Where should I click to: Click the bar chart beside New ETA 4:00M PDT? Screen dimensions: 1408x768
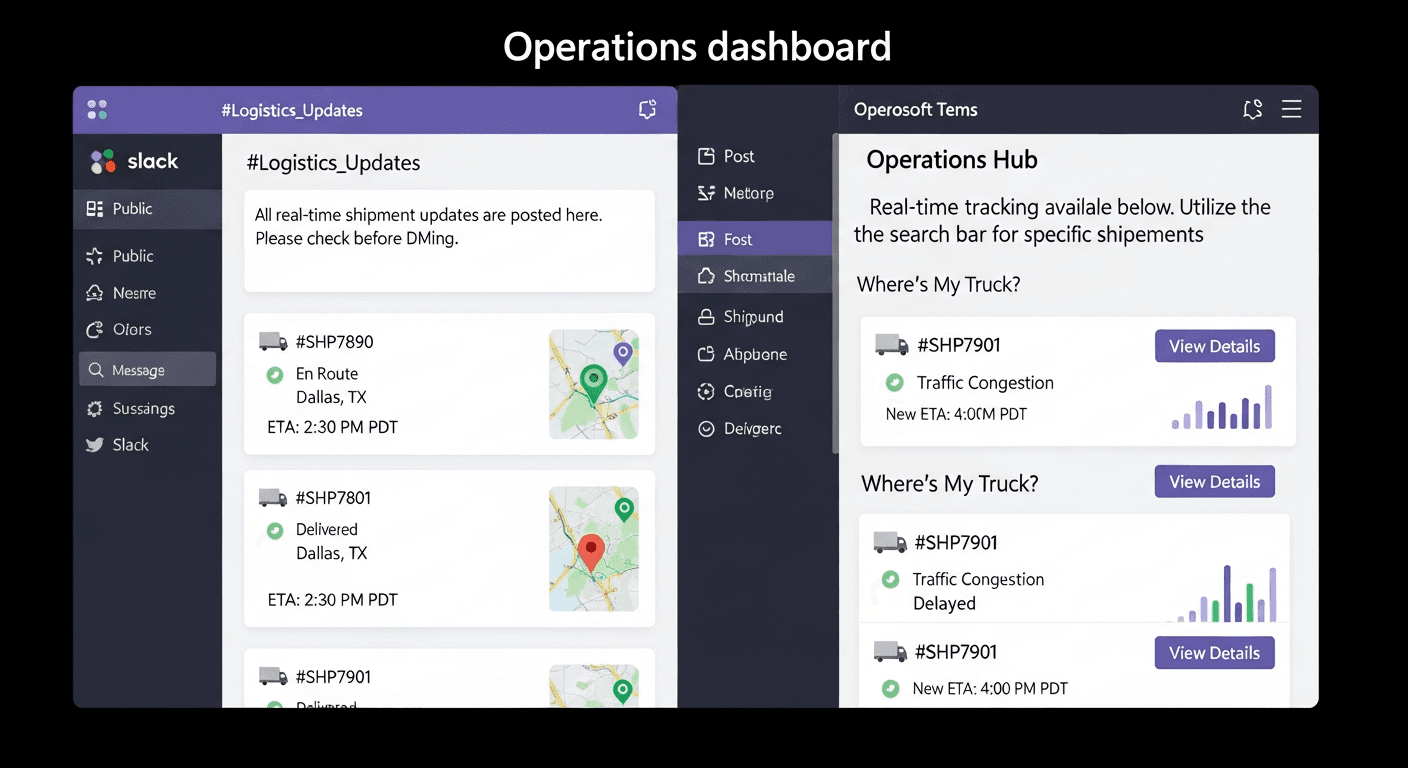[1220, 410]
